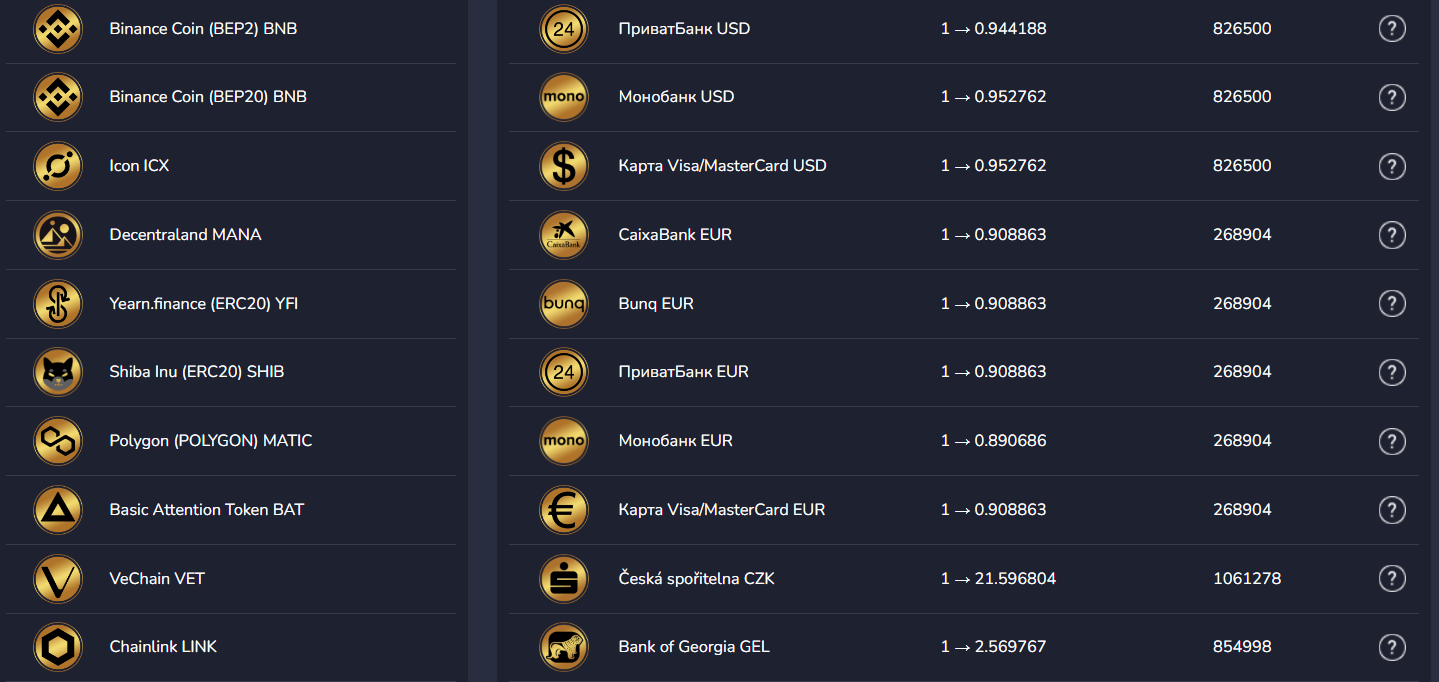Open help for Bank of Georgia GEL row
The height and width of the screenshot is (682, 1439).
click(1392, 647)
